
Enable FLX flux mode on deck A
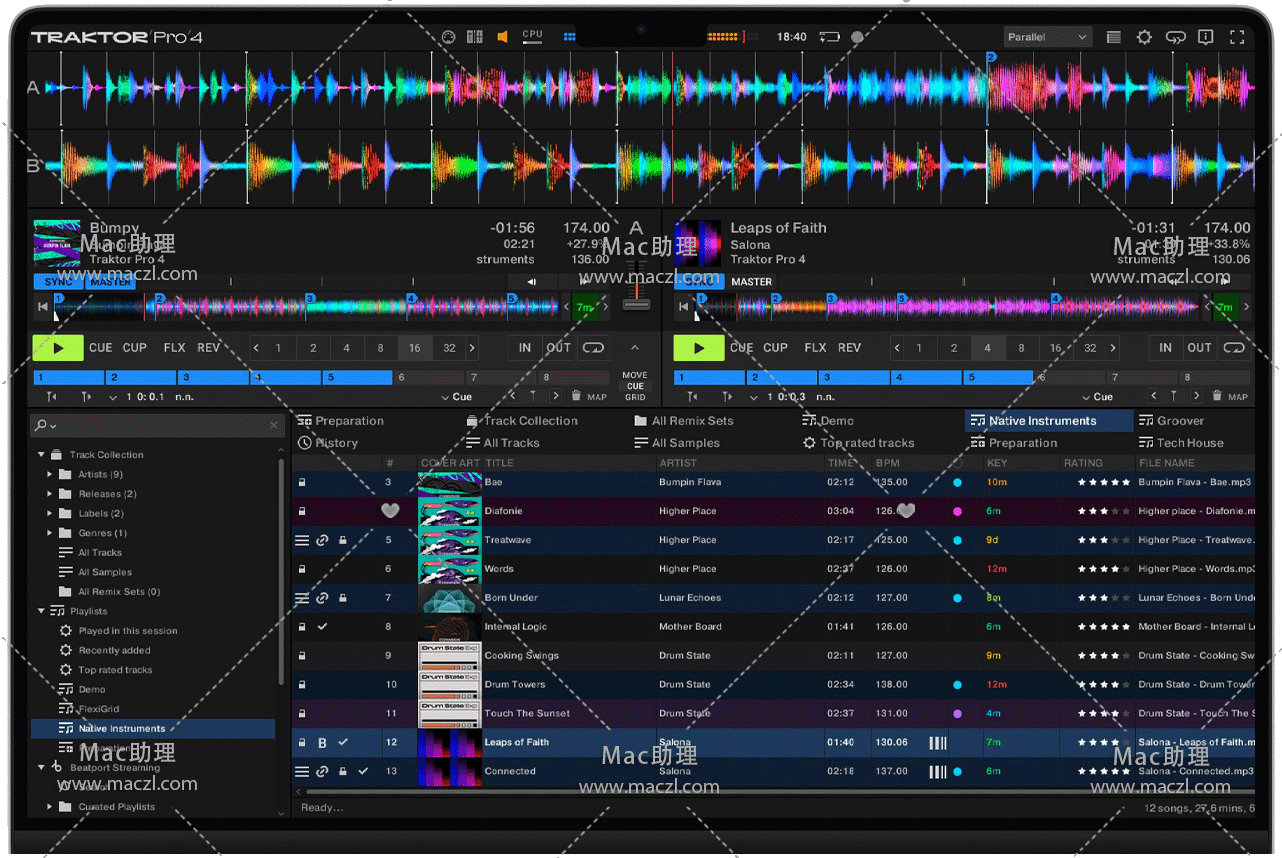tap(174, 348)
